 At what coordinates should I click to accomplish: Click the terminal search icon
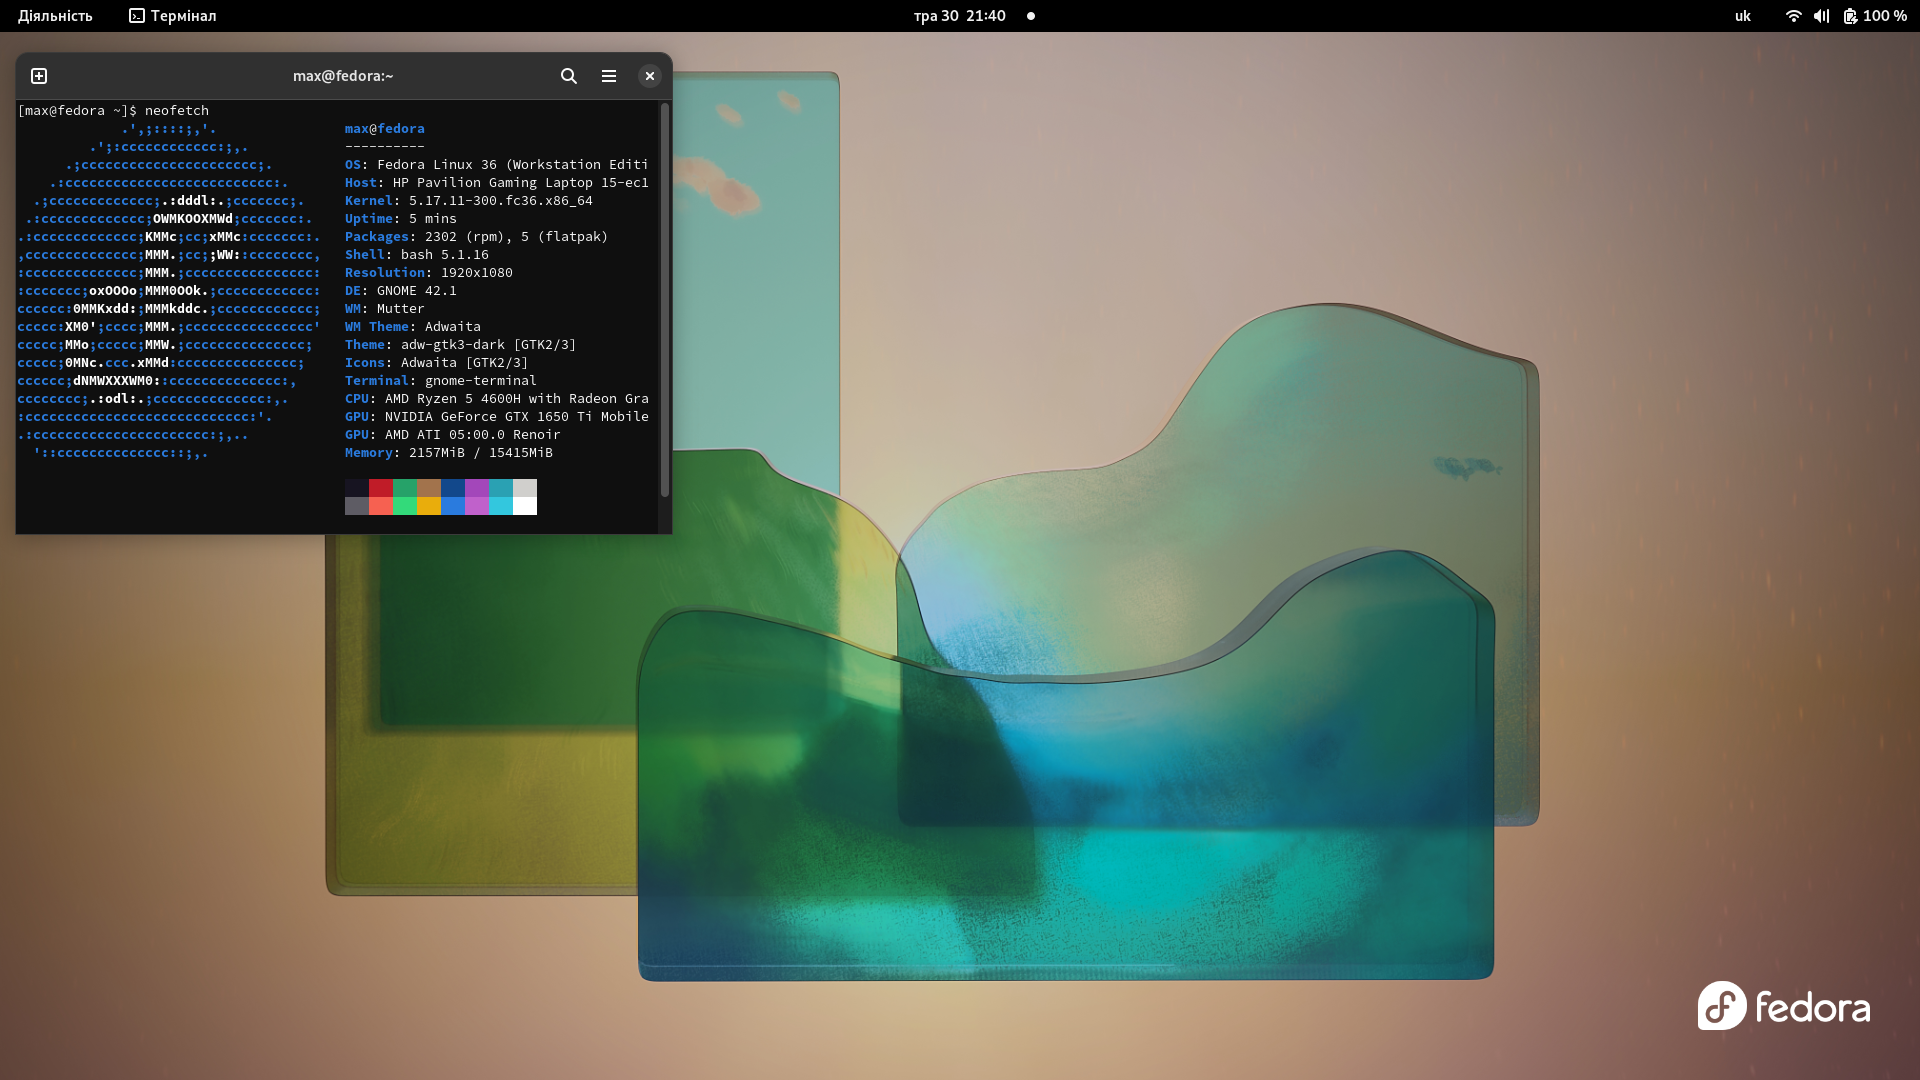(568, 76)
